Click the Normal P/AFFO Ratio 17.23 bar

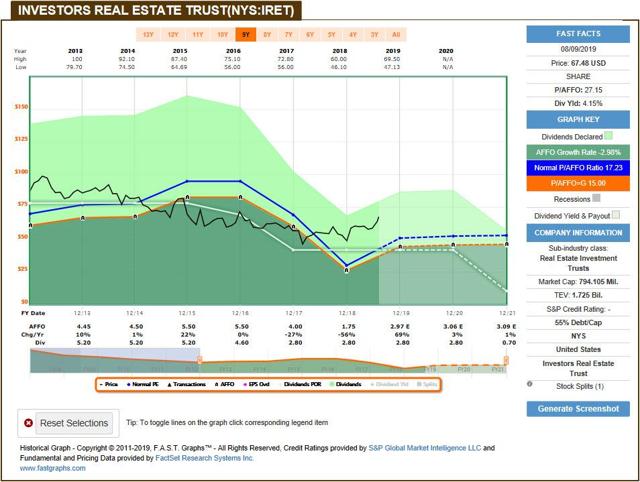coord(578,168)
